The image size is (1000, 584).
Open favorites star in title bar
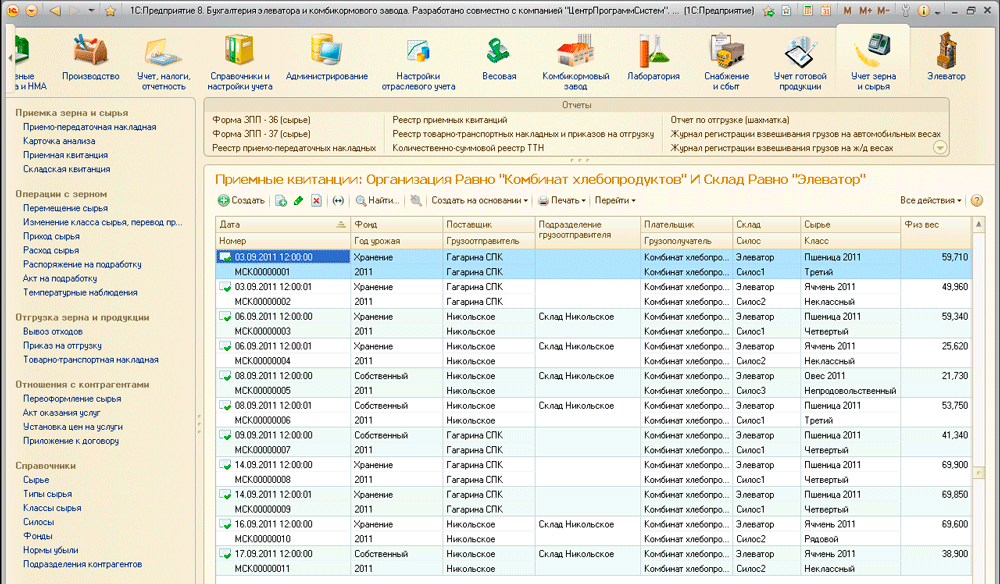tap(110, 11)
